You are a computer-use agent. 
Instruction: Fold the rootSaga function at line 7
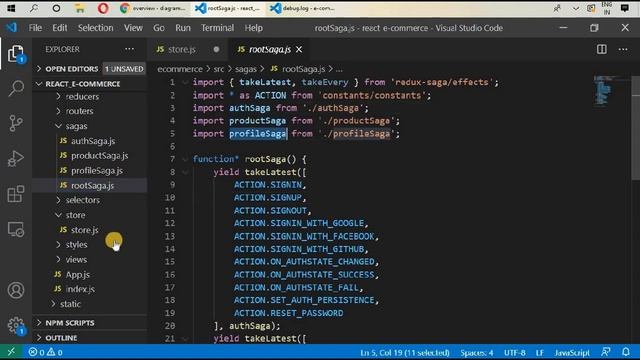185,159
